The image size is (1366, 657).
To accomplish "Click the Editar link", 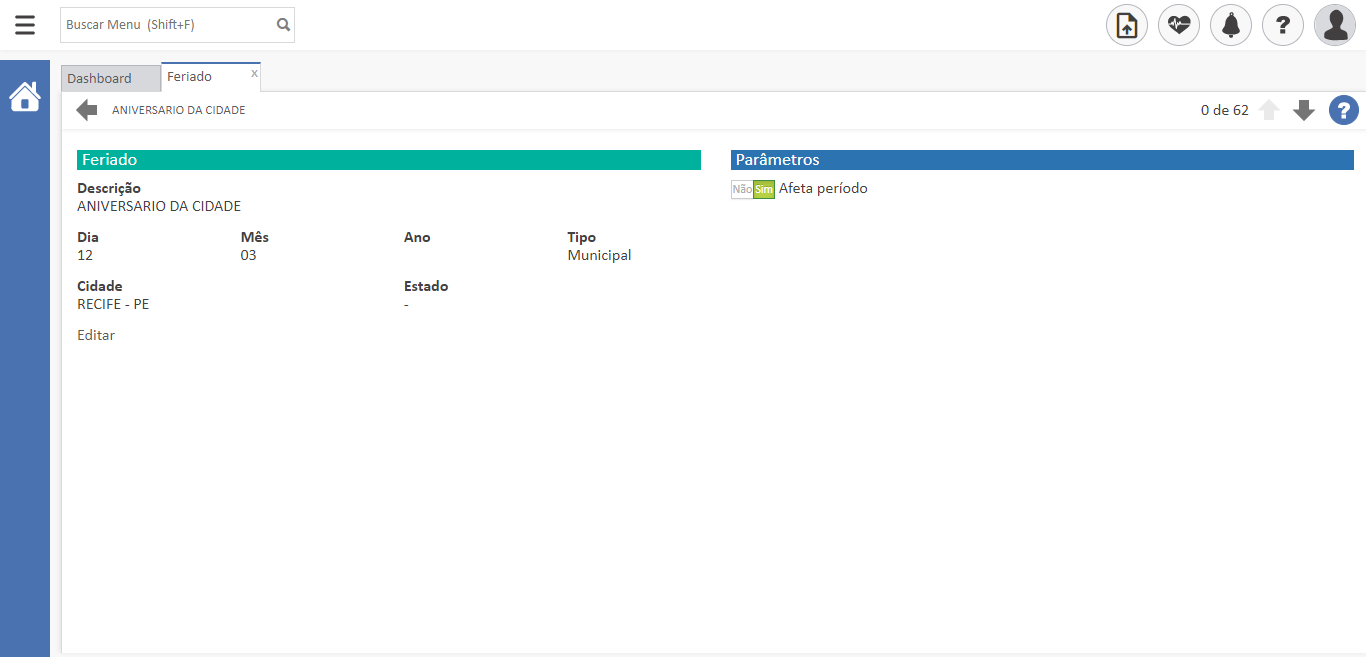I will point(96,335).
